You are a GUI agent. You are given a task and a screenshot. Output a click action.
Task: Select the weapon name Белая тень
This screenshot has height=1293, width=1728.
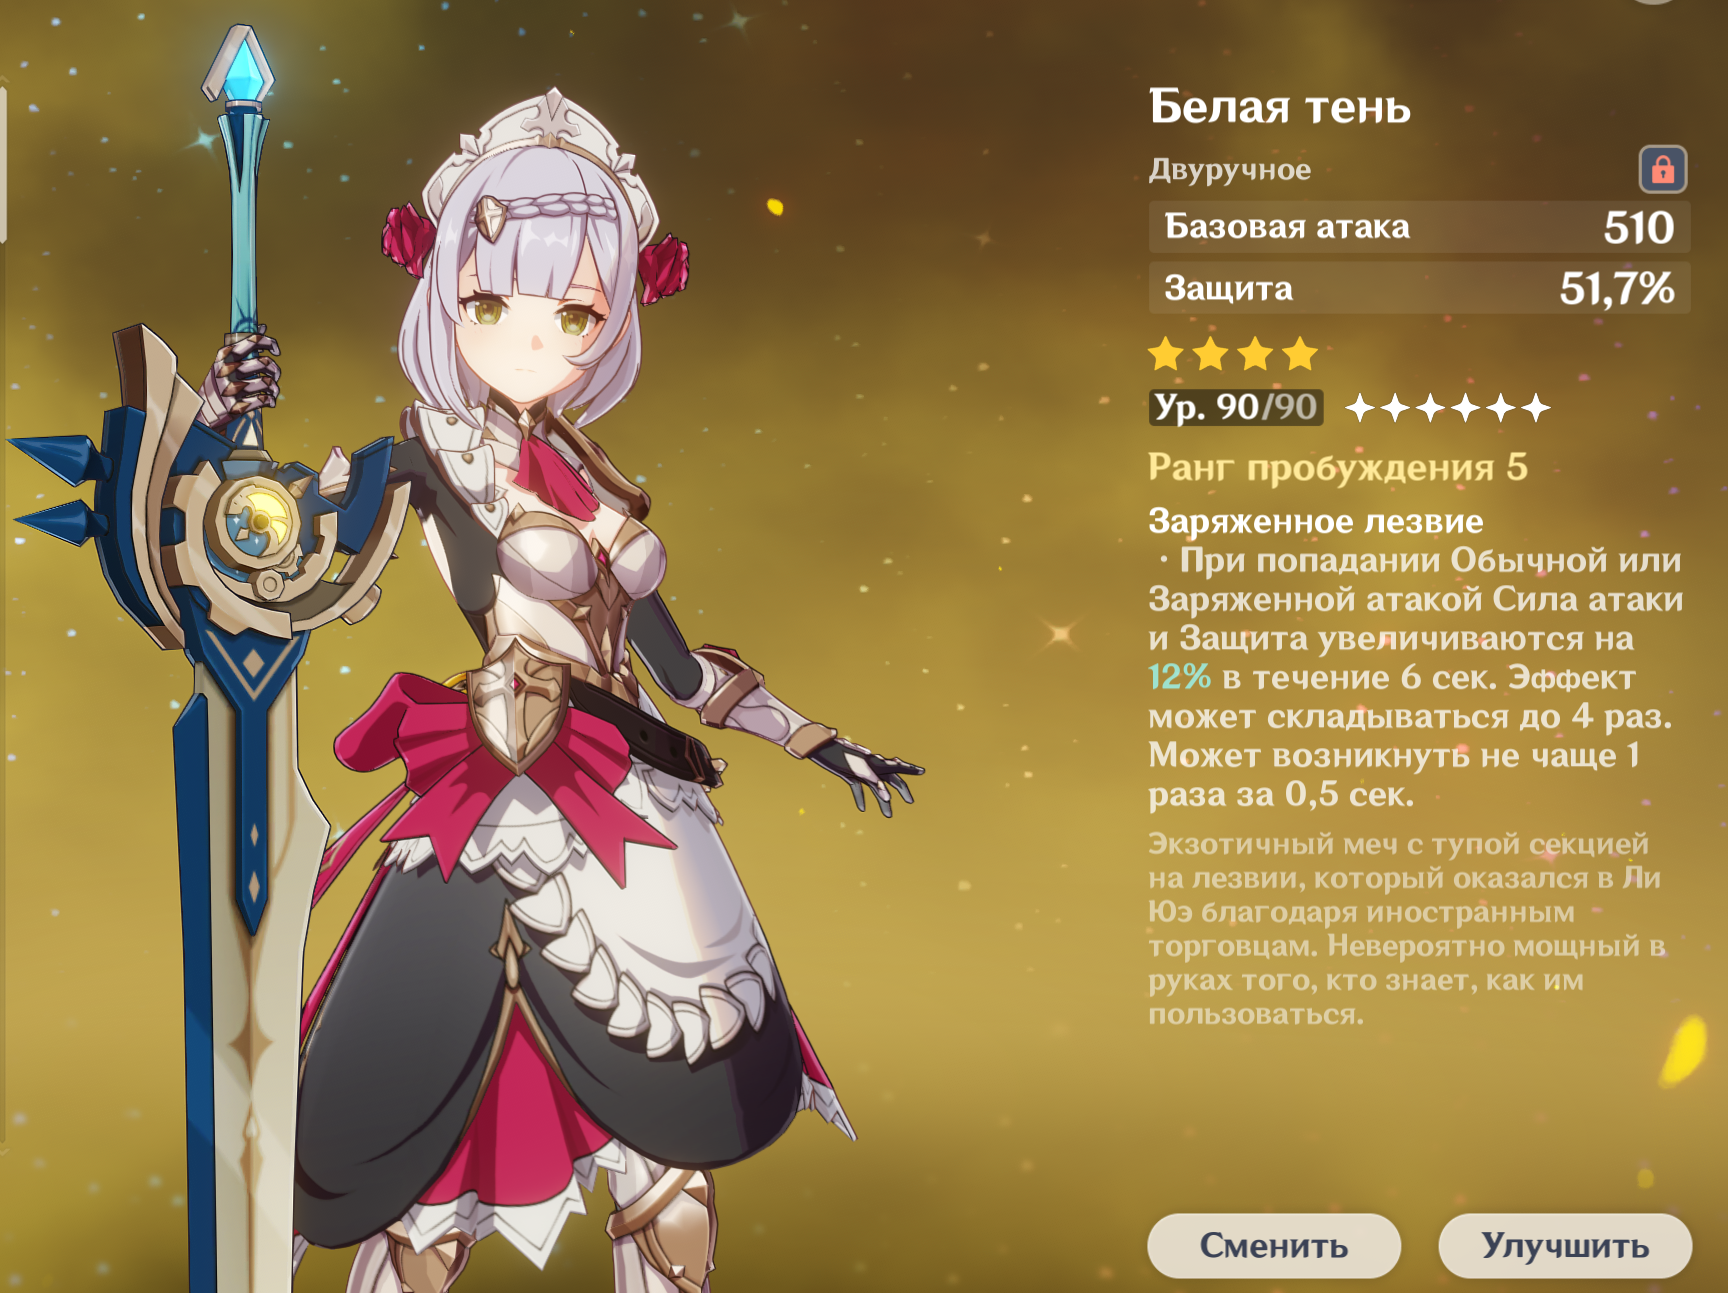pos(1279,106)
